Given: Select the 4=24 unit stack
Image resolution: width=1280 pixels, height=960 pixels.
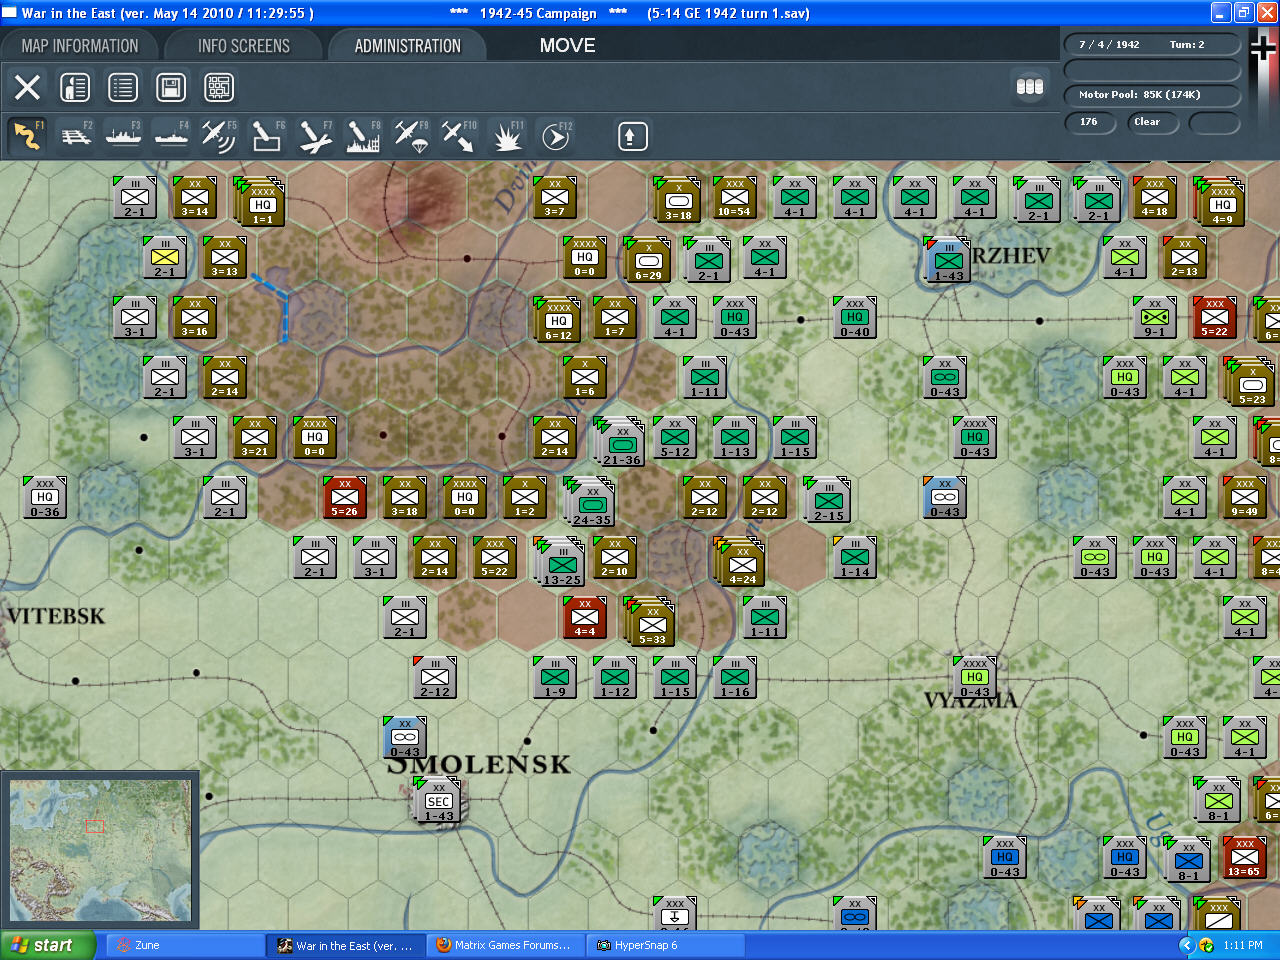Looking at the screenshot, I should pos(740,562).
